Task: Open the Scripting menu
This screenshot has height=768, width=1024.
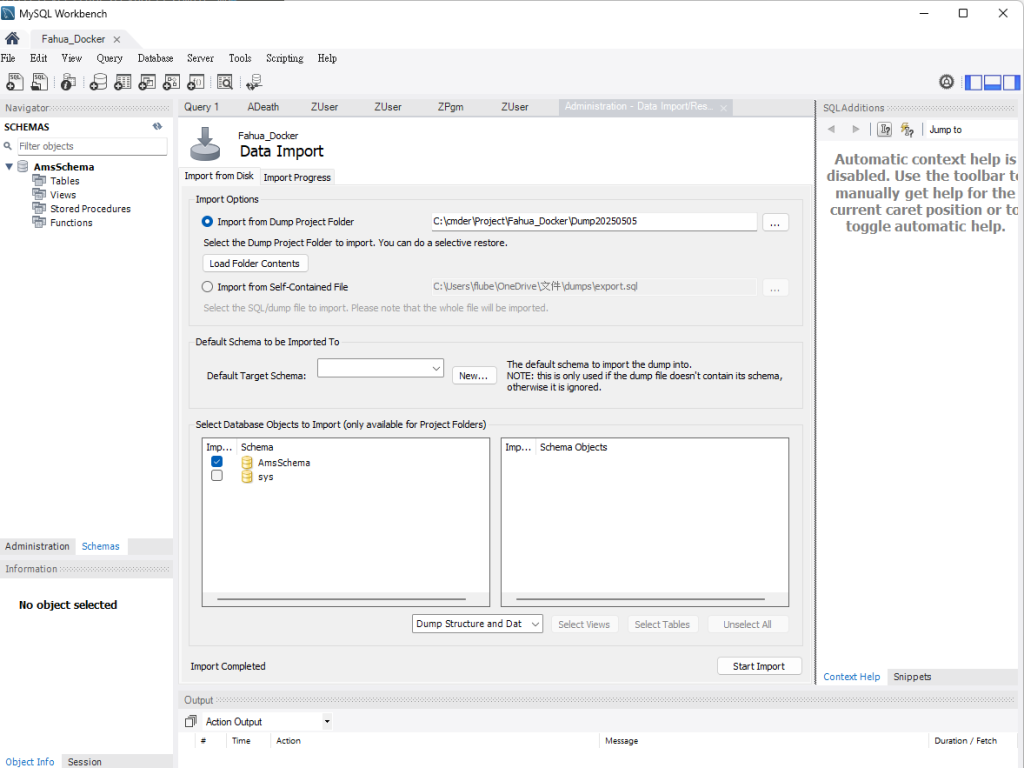Action: pos(285,58)
